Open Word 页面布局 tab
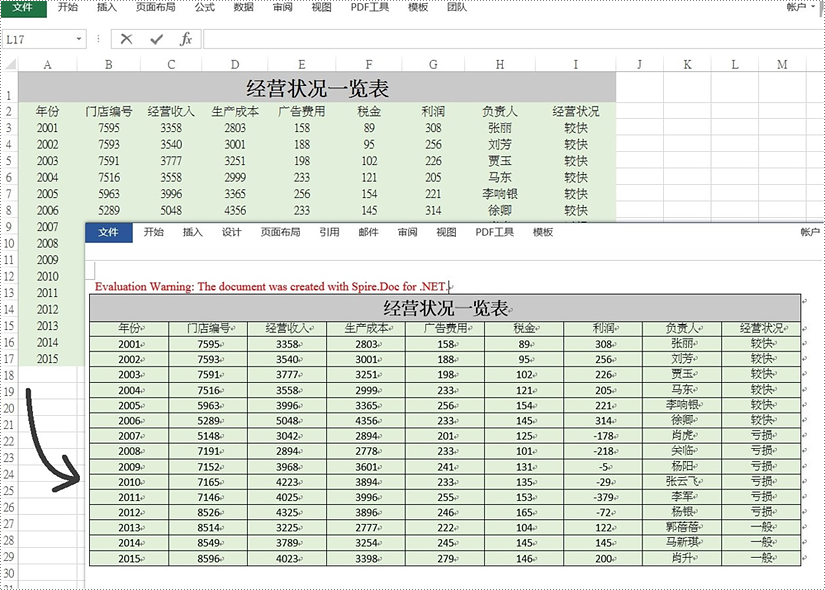Image resolution: width=825 pixels, height=590 pixels. tap(280, 232)
